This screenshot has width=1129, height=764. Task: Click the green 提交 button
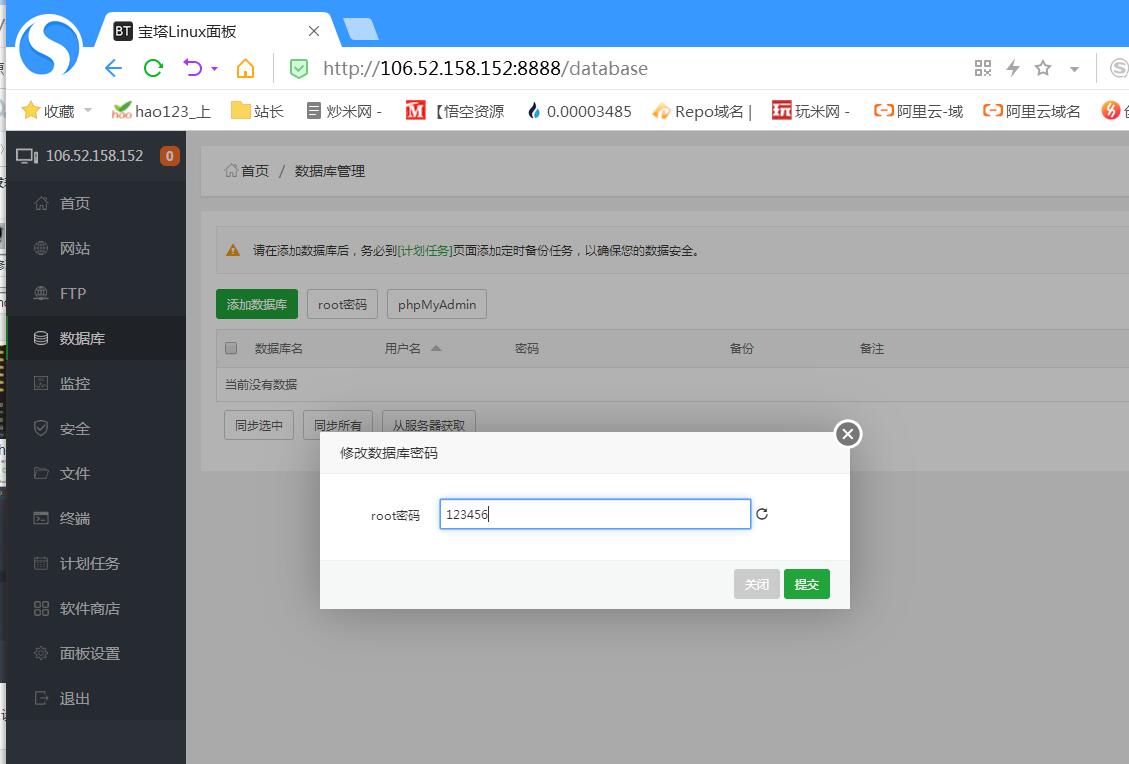point(806,584)
